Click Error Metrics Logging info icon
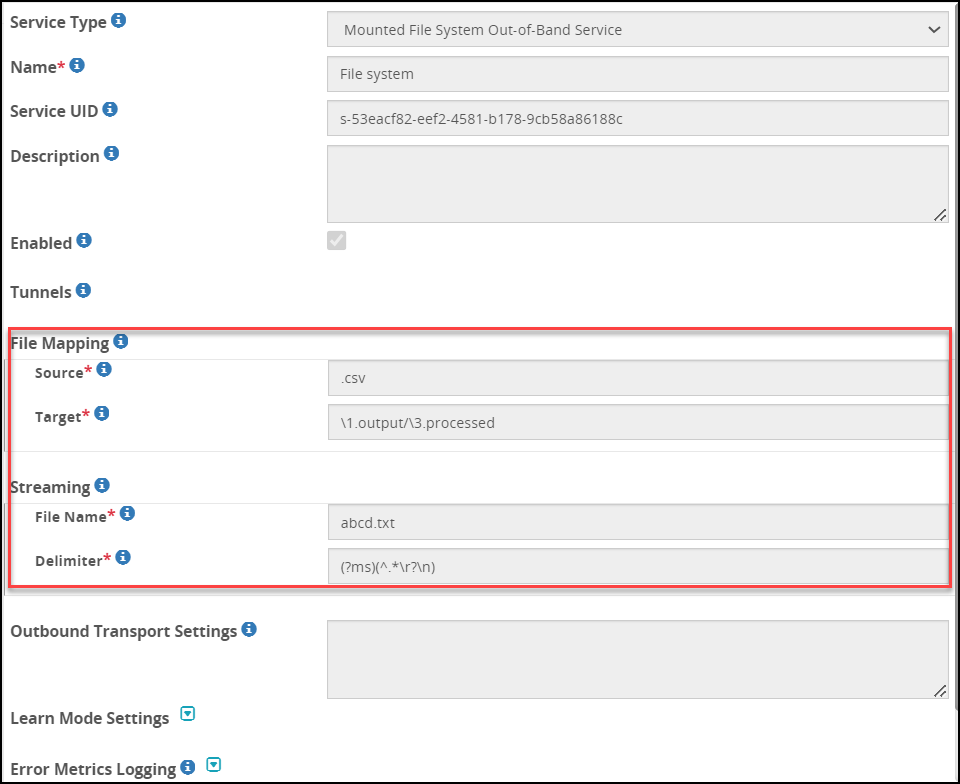The height and width of the screenshot is (784, 960). coord(188,767)
